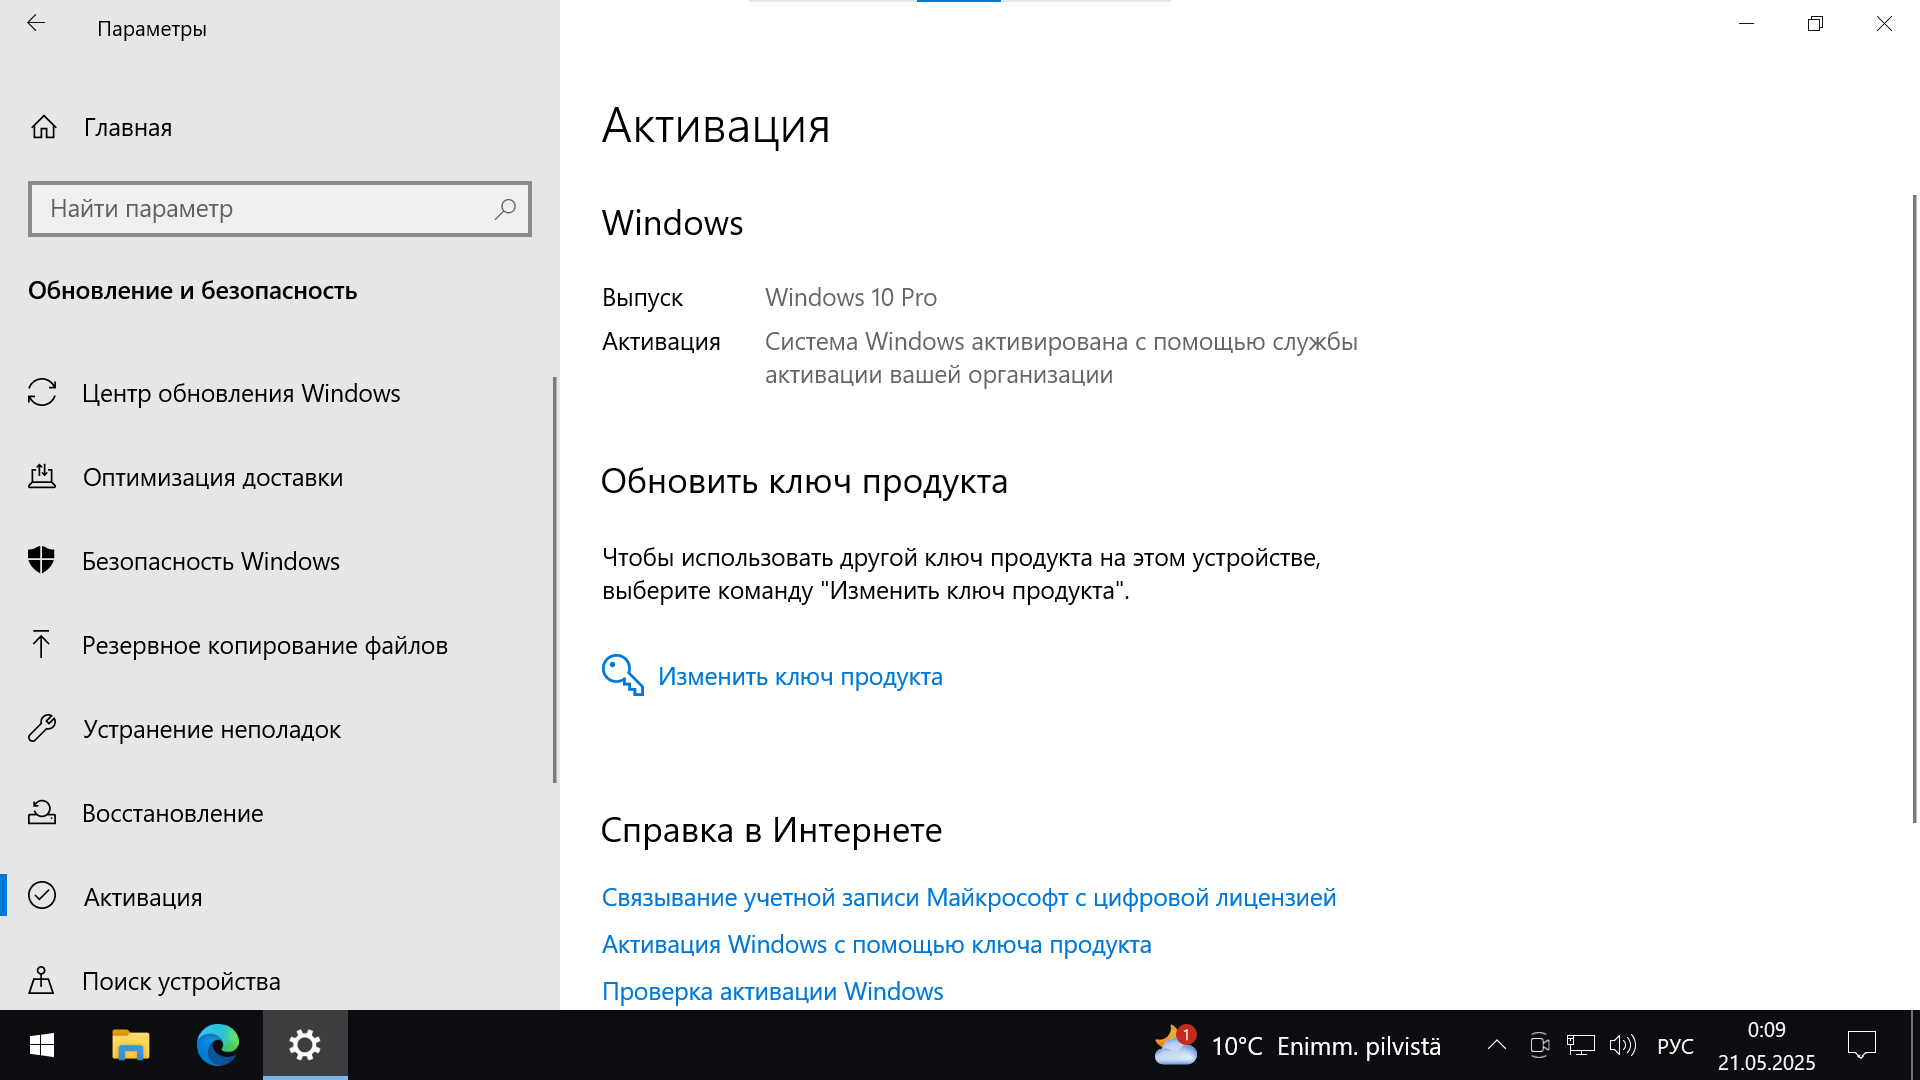Click the Обновление и безопасность heading
Viewport: 1920px width, 1080px height.
click(x=192, y=290)
